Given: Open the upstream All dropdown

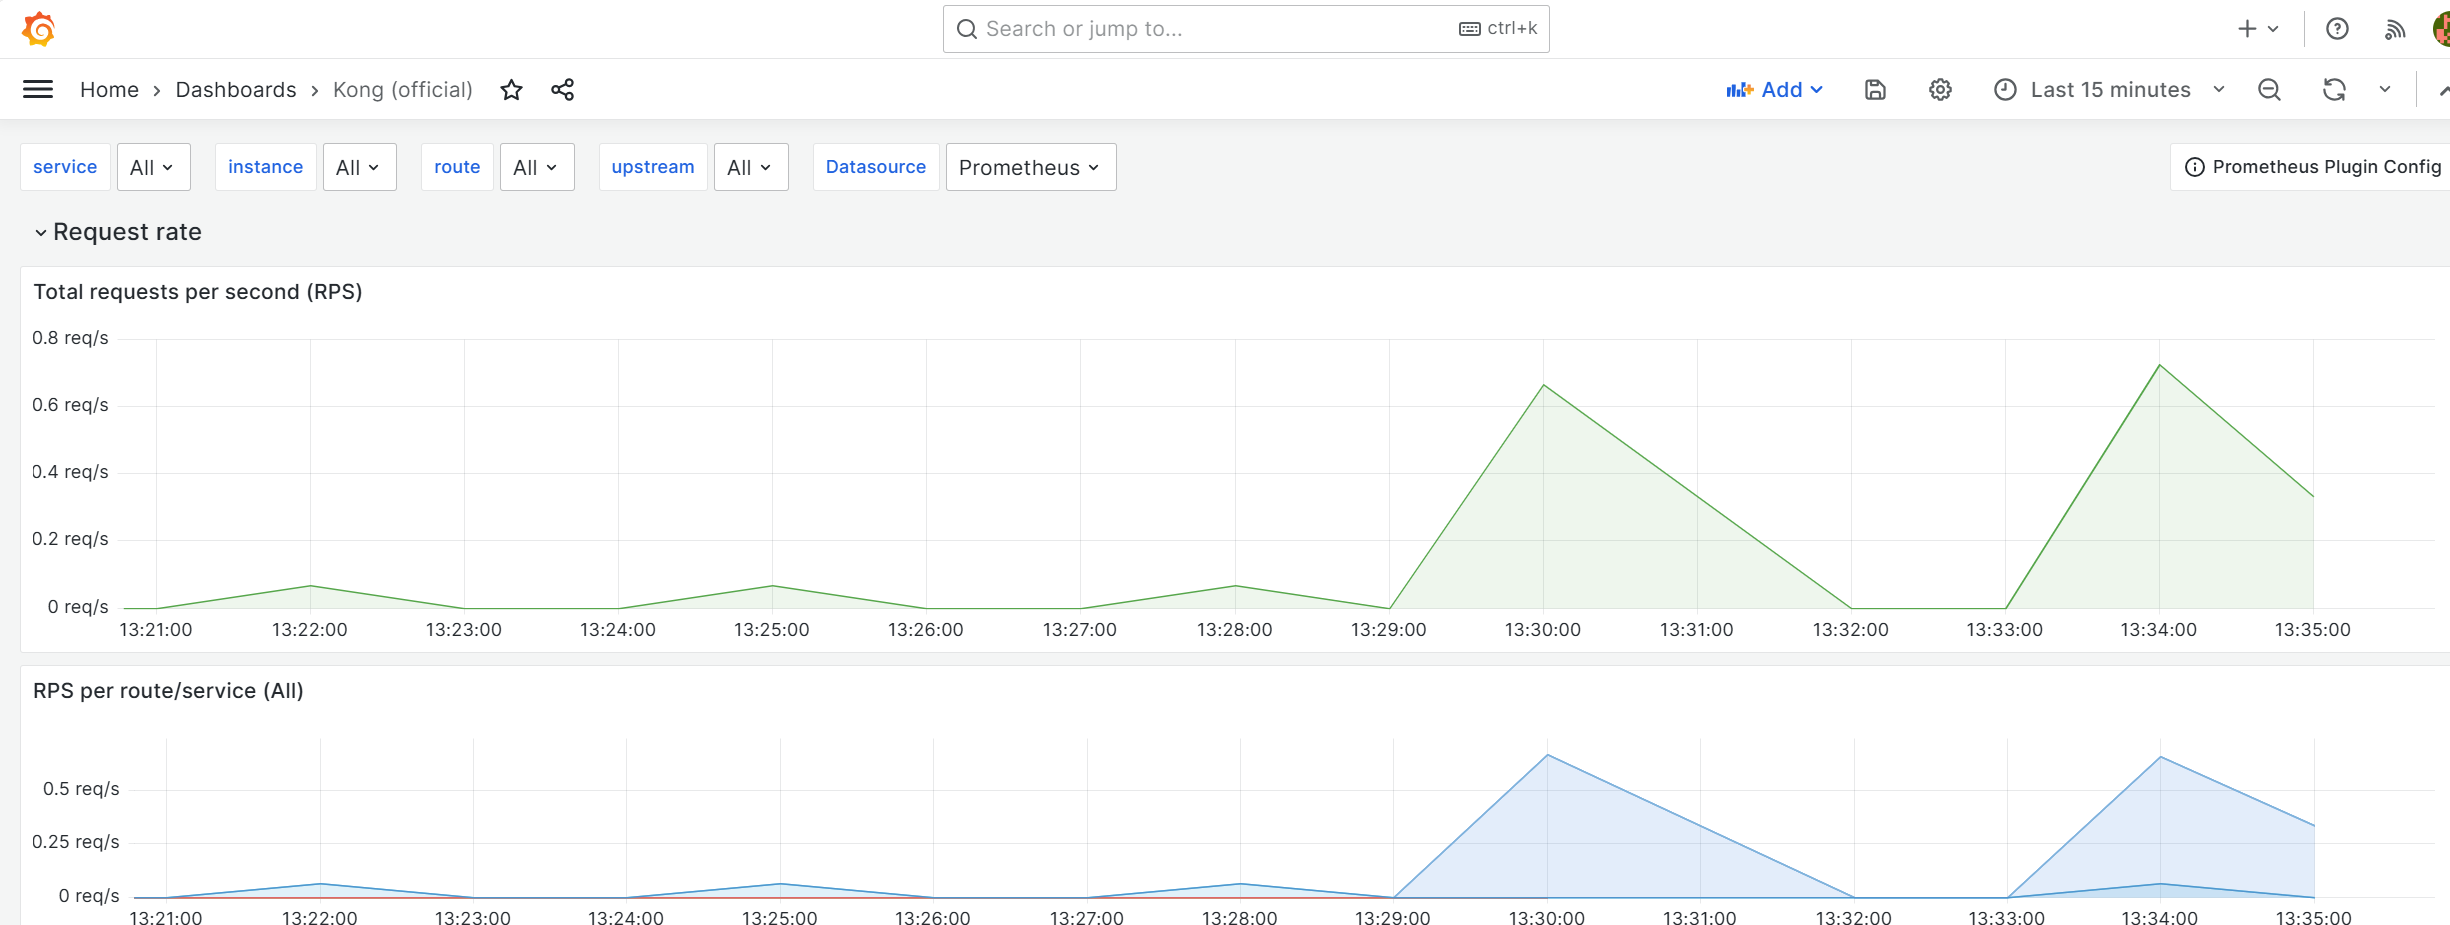Looking at the screenshot, I should click(751, 167).
